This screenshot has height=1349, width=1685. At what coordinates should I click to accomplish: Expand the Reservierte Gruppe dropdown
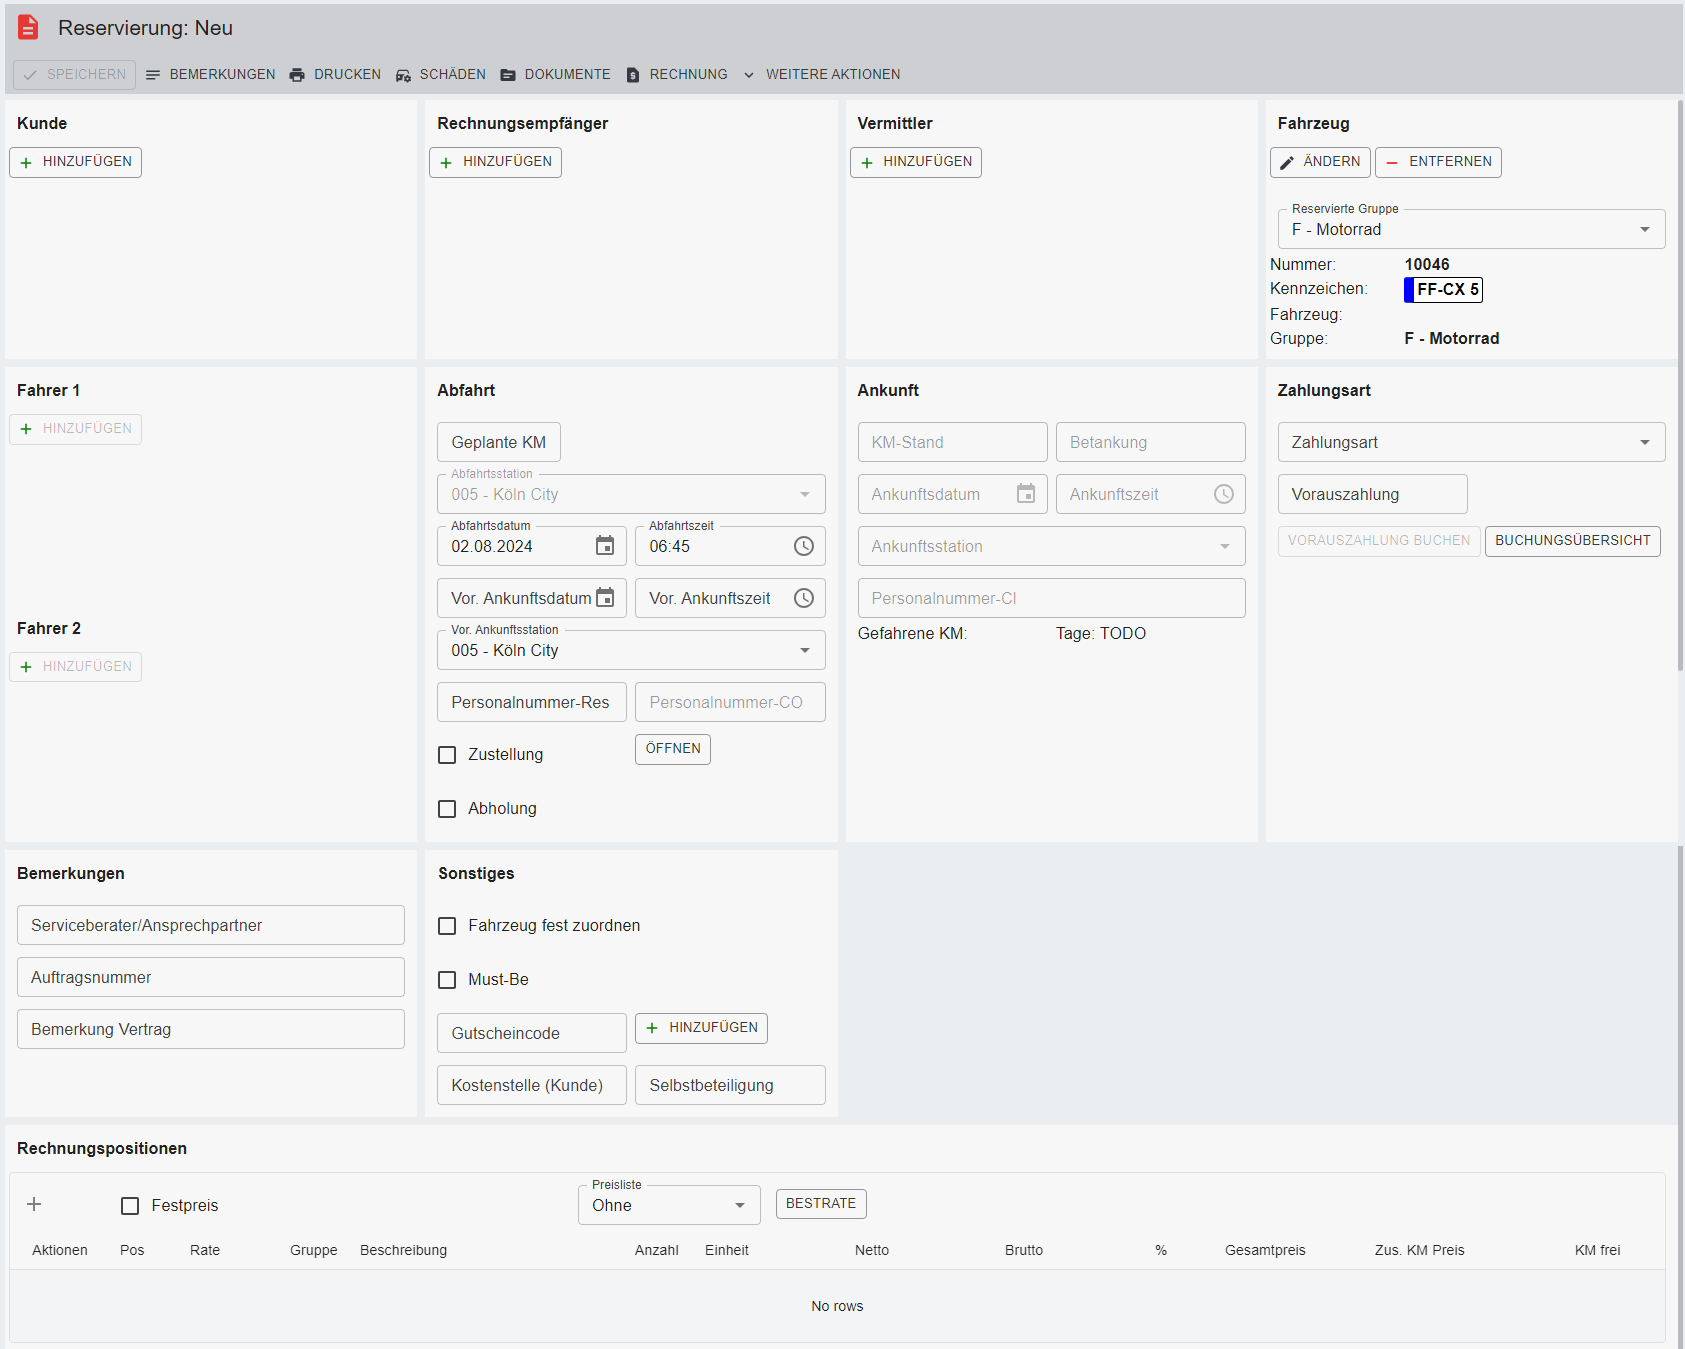point(1644,230)
